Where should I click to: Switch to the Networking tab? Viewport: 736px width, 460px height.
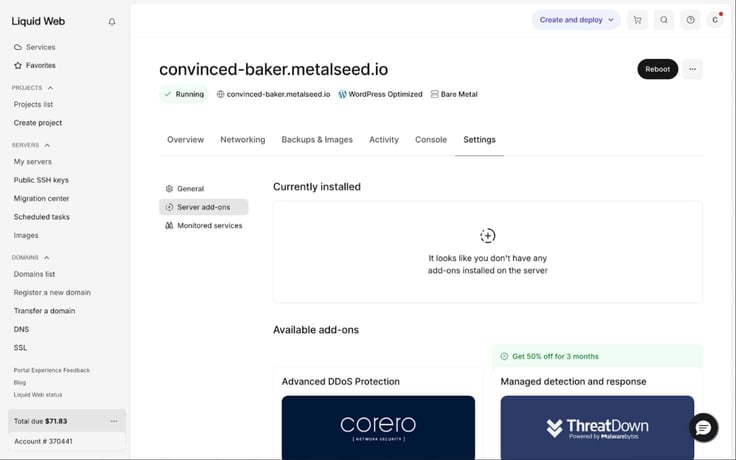pos(243,139)
